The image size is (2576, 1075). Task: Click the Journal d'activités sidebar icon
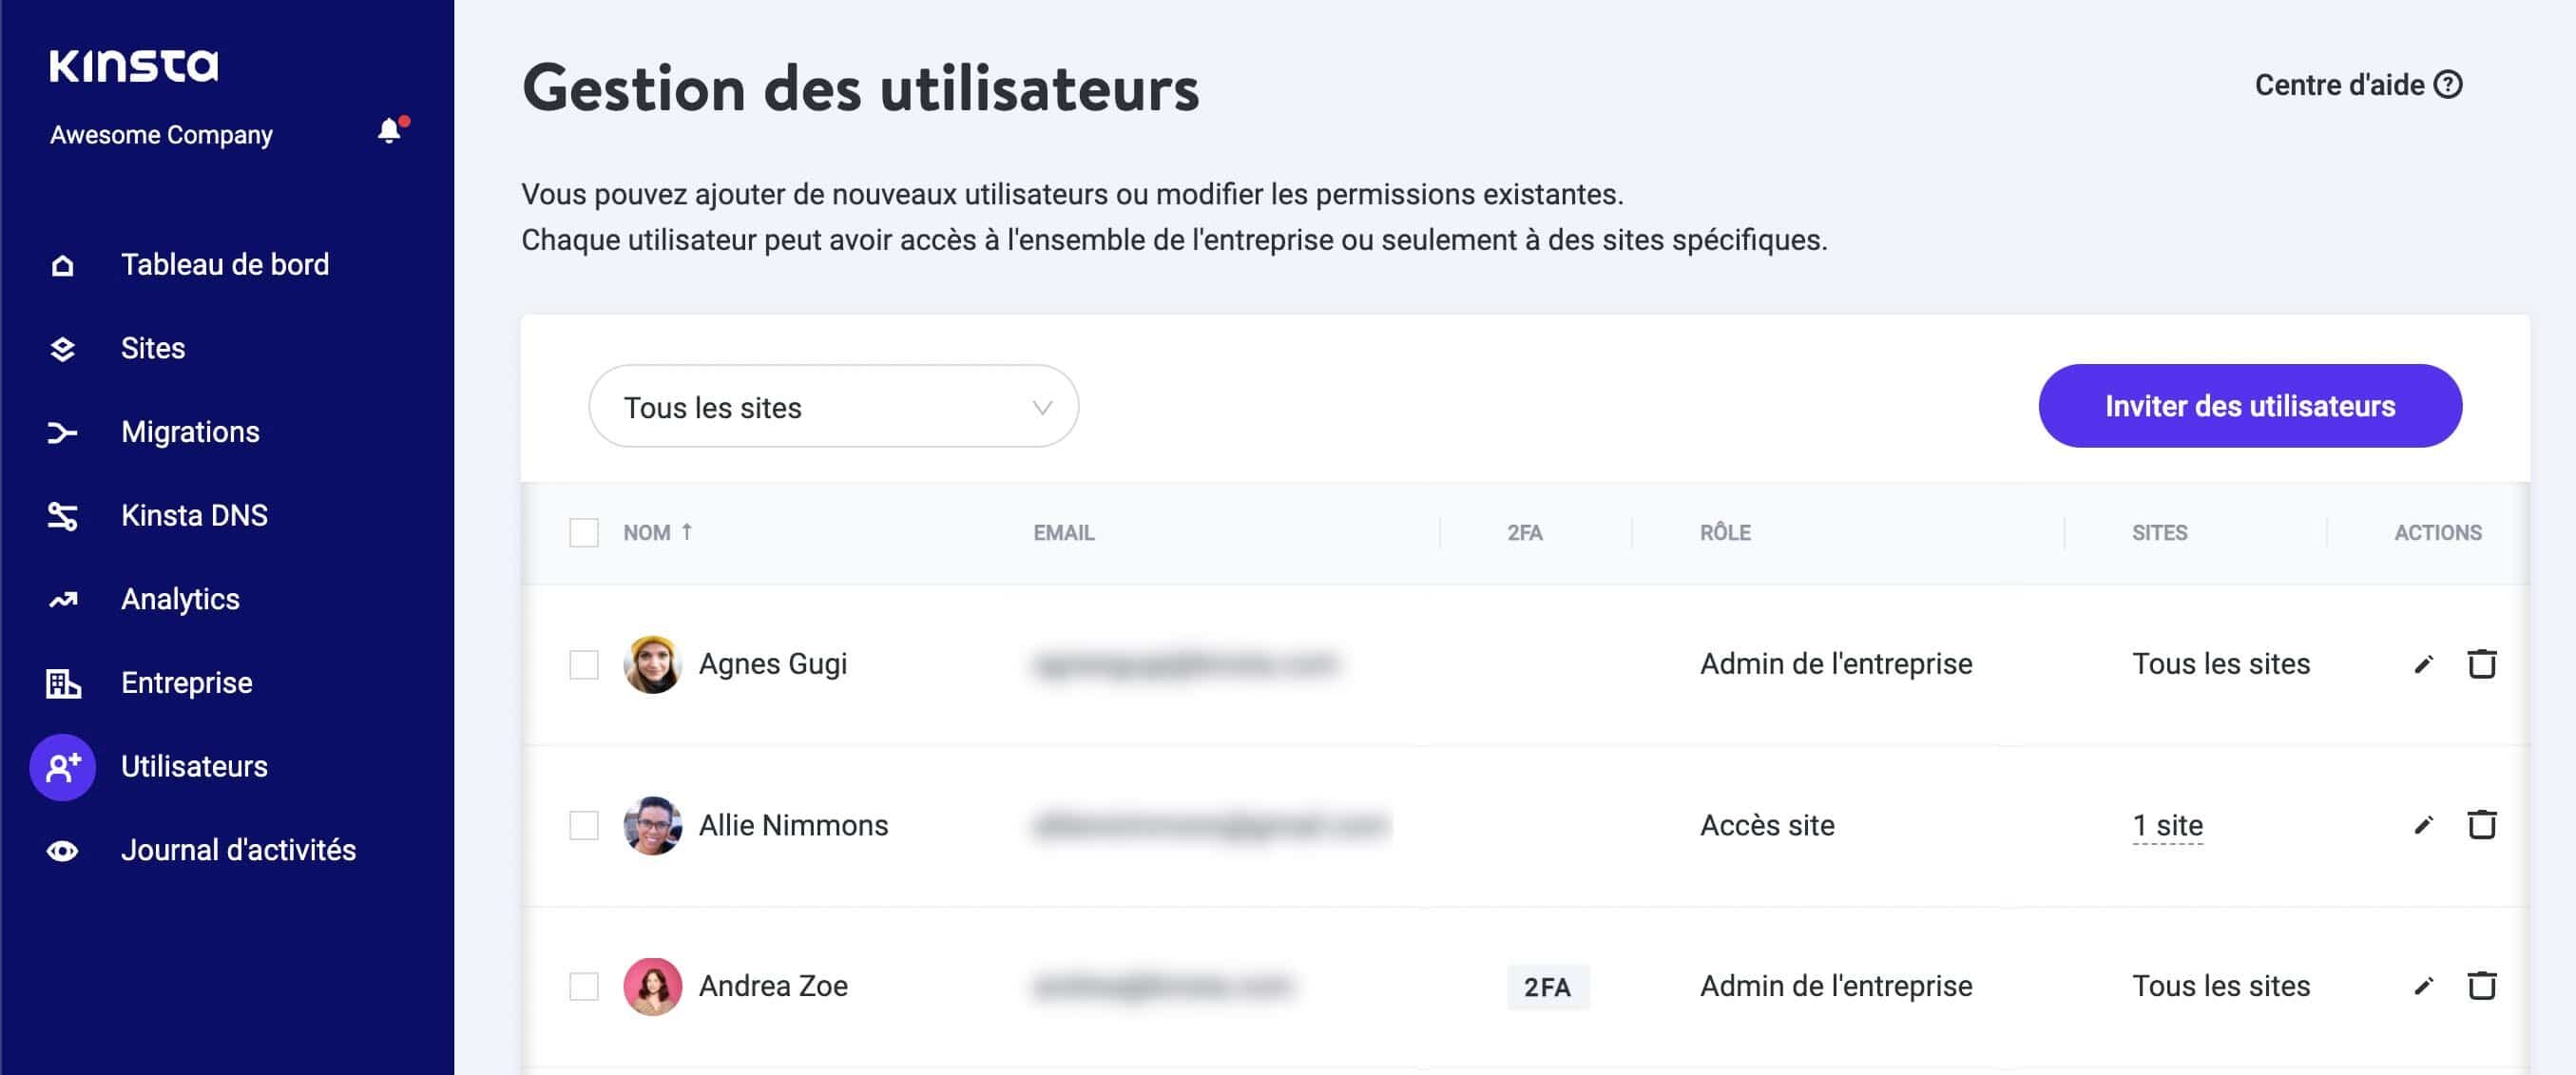click(61, 850)
